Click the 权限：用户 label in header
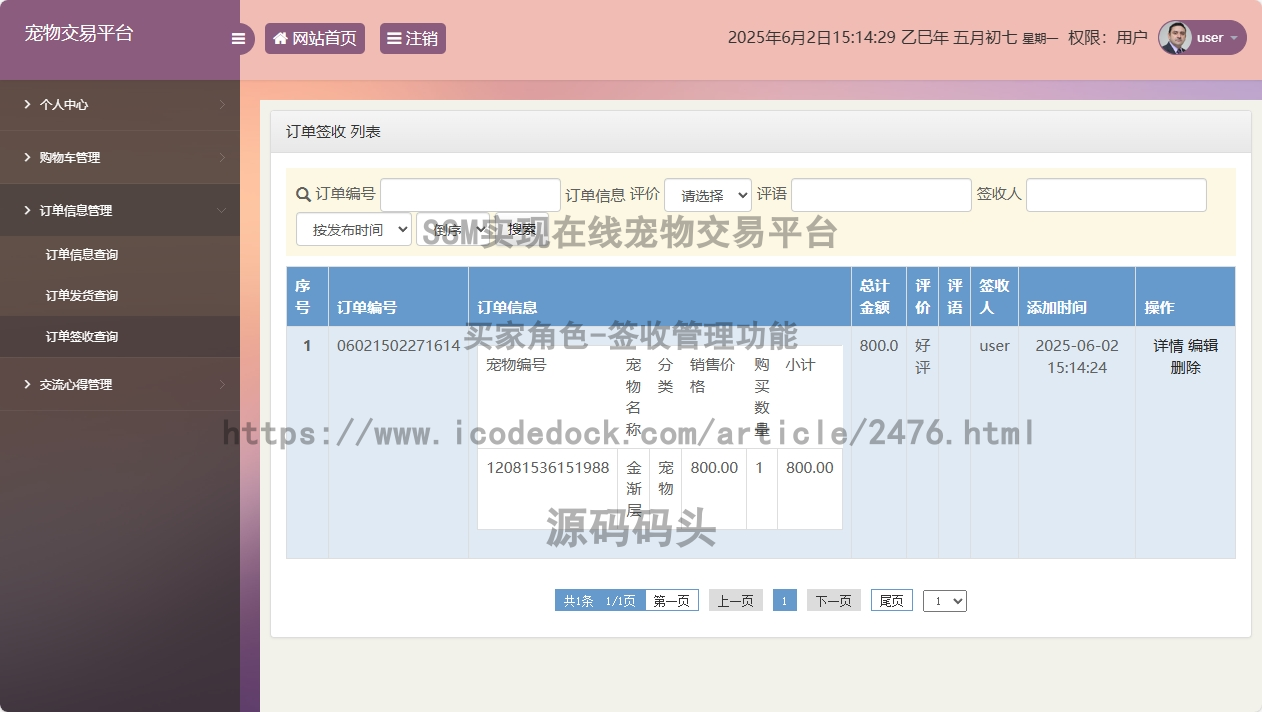 pyautogui.click(x=1108, y=38)
